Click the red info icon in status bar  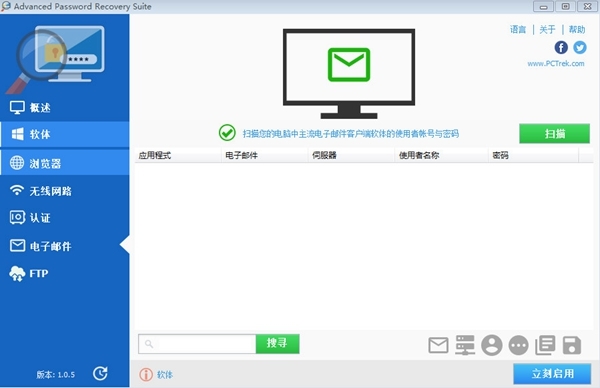[x=146, y=375]
